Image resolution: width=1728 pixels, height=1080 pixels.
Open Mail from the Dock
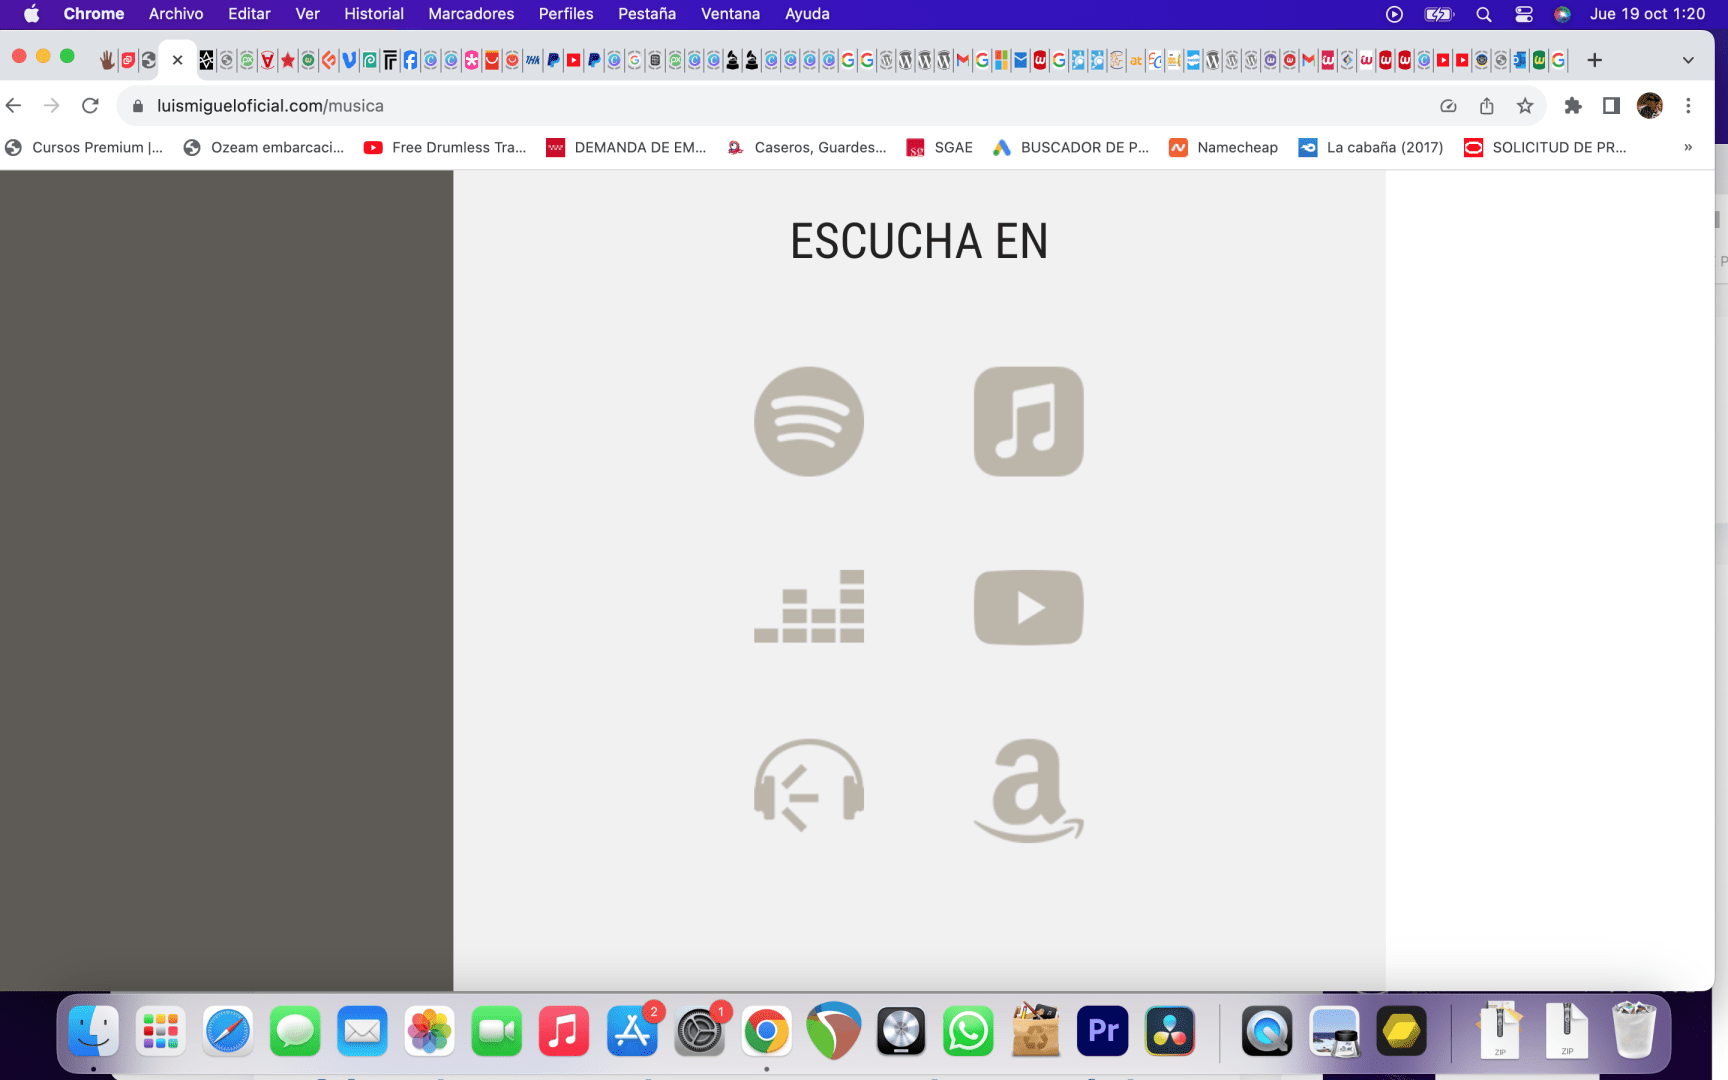[x=362, y=1031]
